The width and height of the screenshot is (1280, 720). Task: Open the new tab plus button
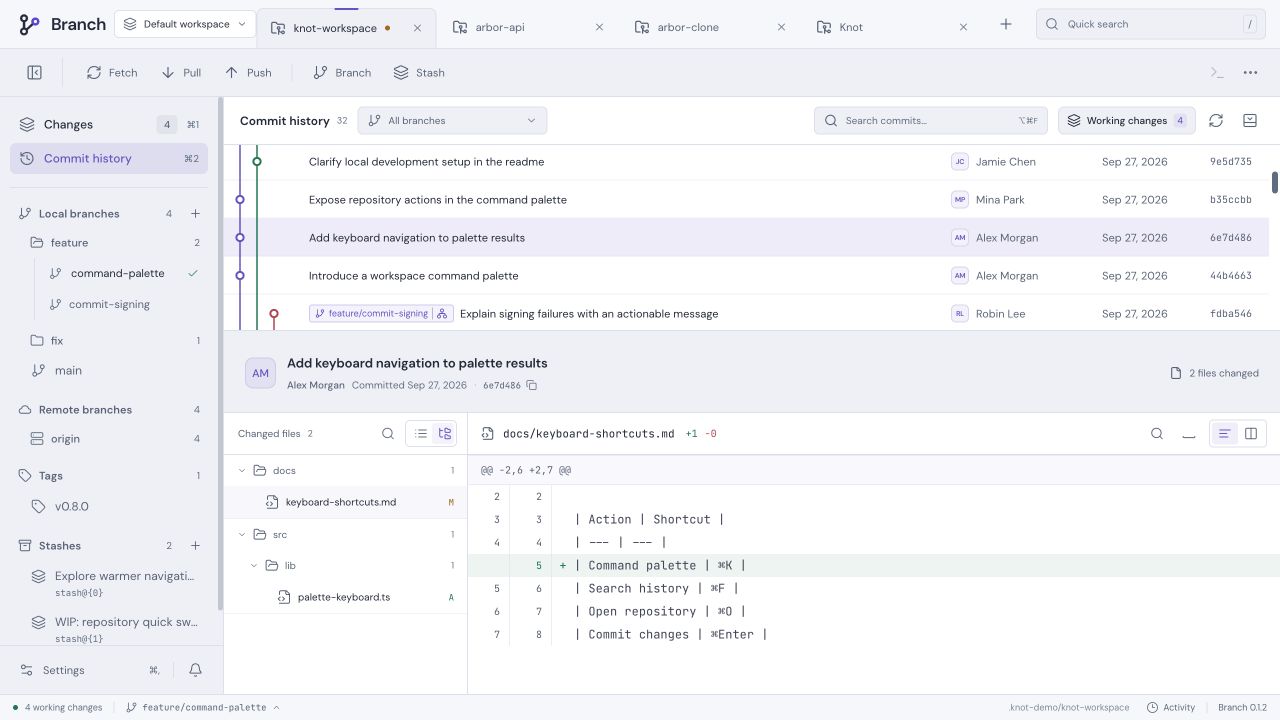(1006, 25)
